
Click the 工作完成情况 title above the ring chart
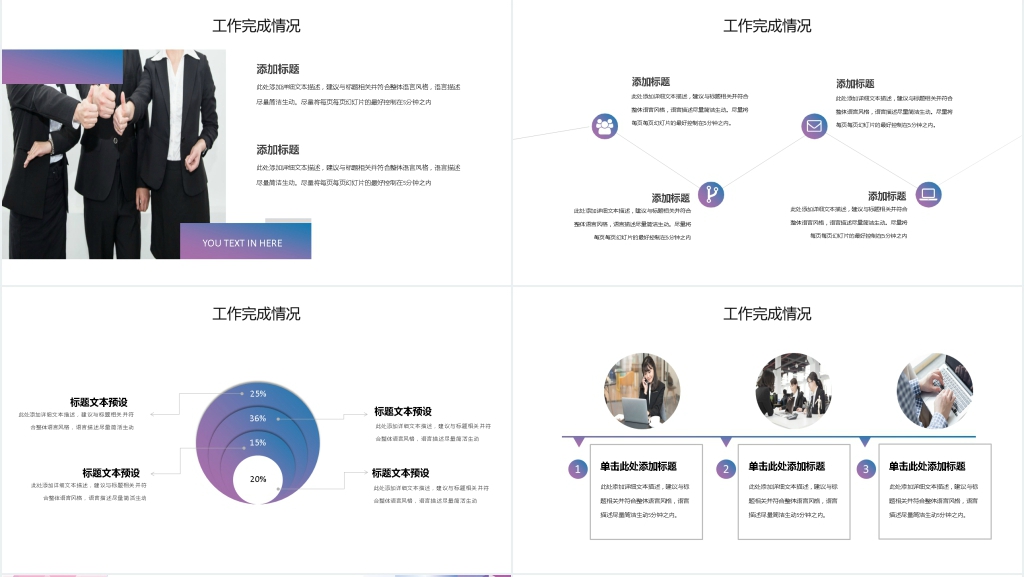256,314
